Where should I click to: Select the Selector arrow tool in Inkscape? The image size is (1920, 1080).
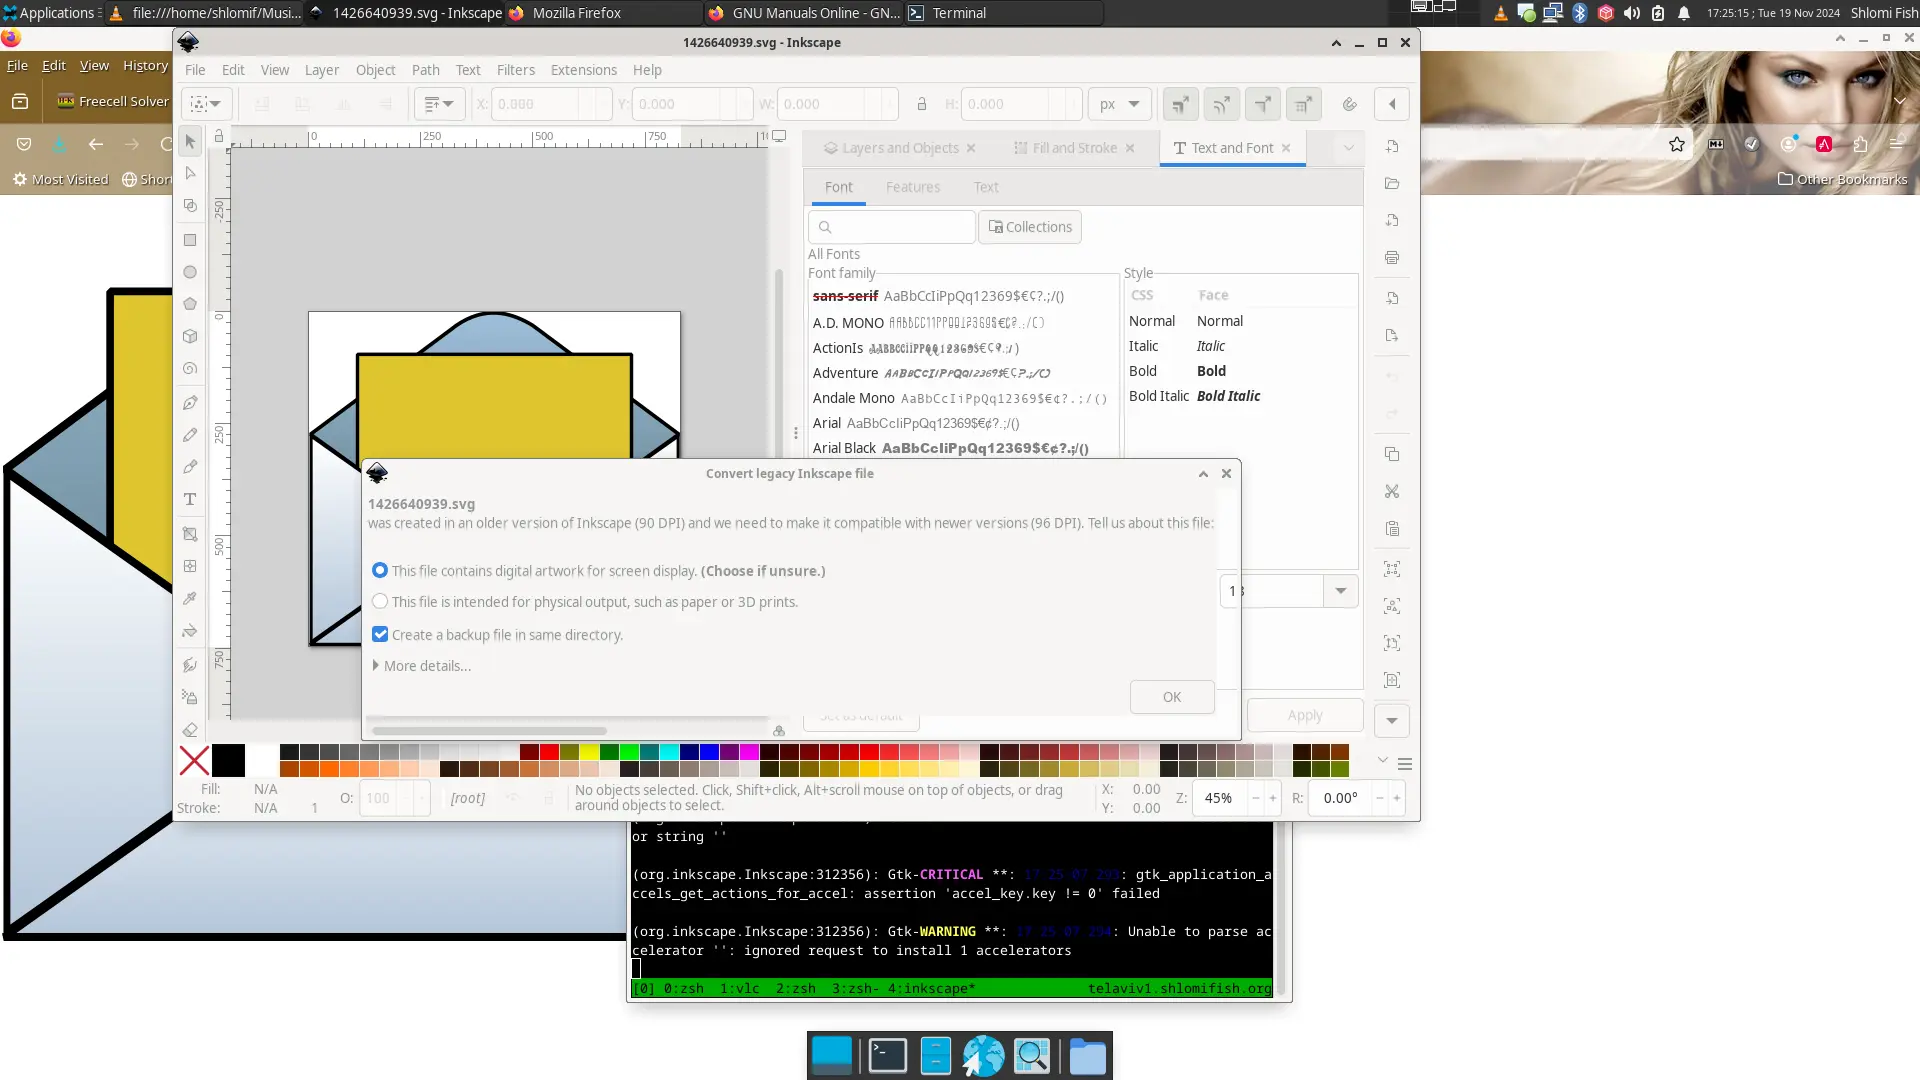coord(190,142)
